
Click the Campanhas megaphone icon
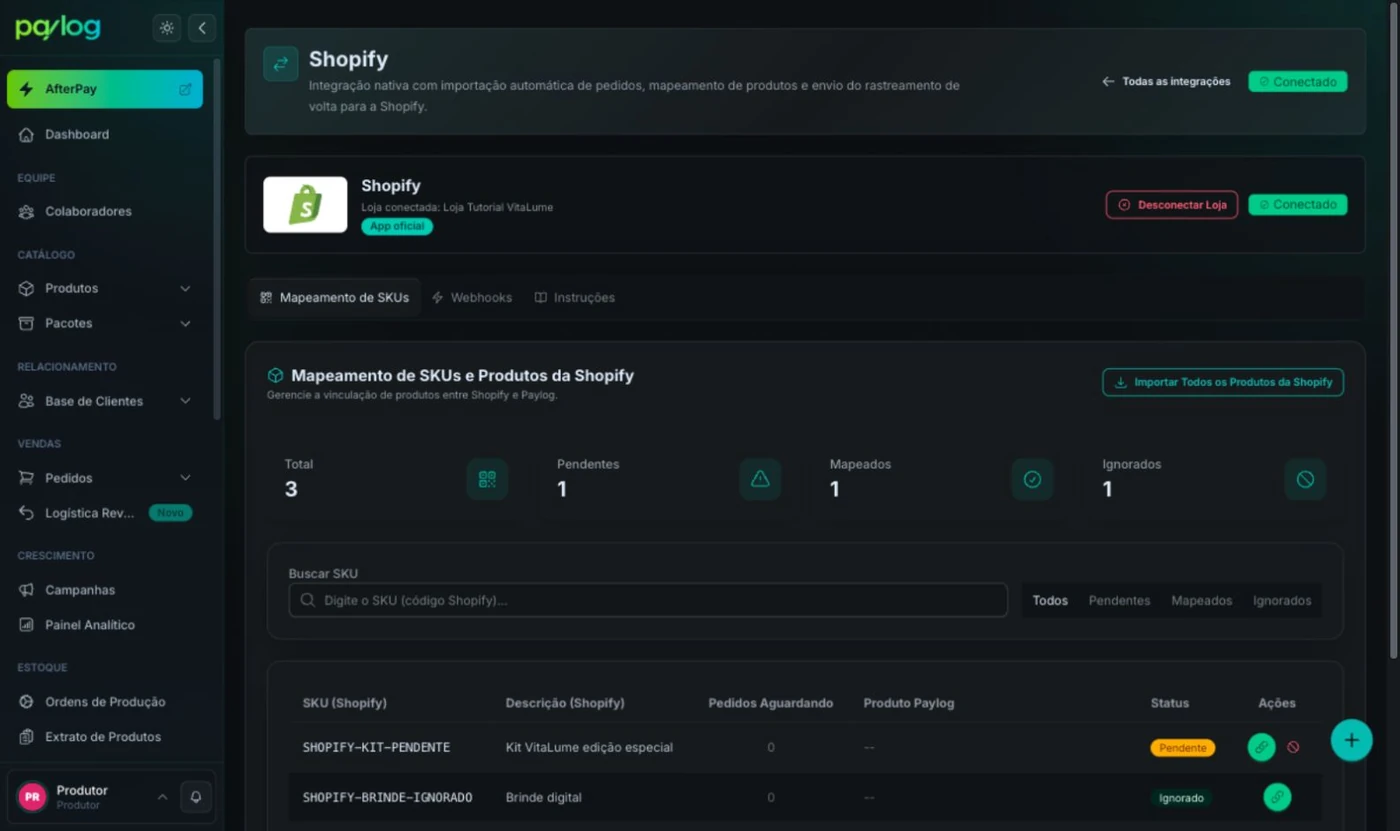[x=26, y=590]
